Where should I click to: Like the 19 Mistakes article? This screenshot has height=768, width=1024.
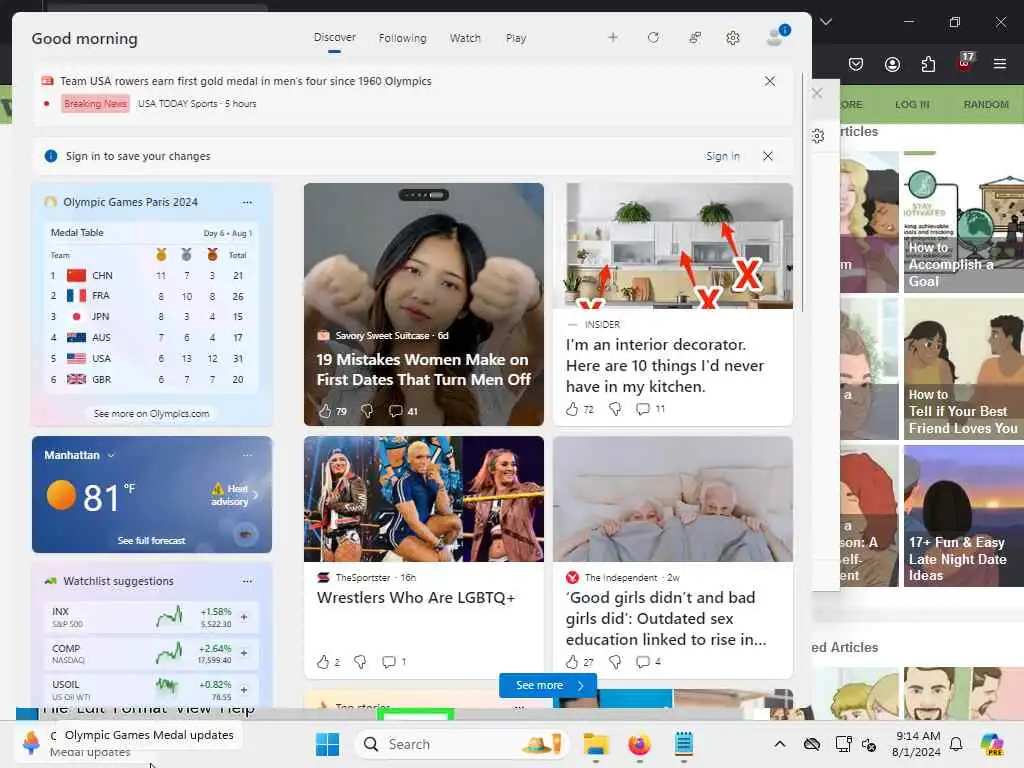325,411
